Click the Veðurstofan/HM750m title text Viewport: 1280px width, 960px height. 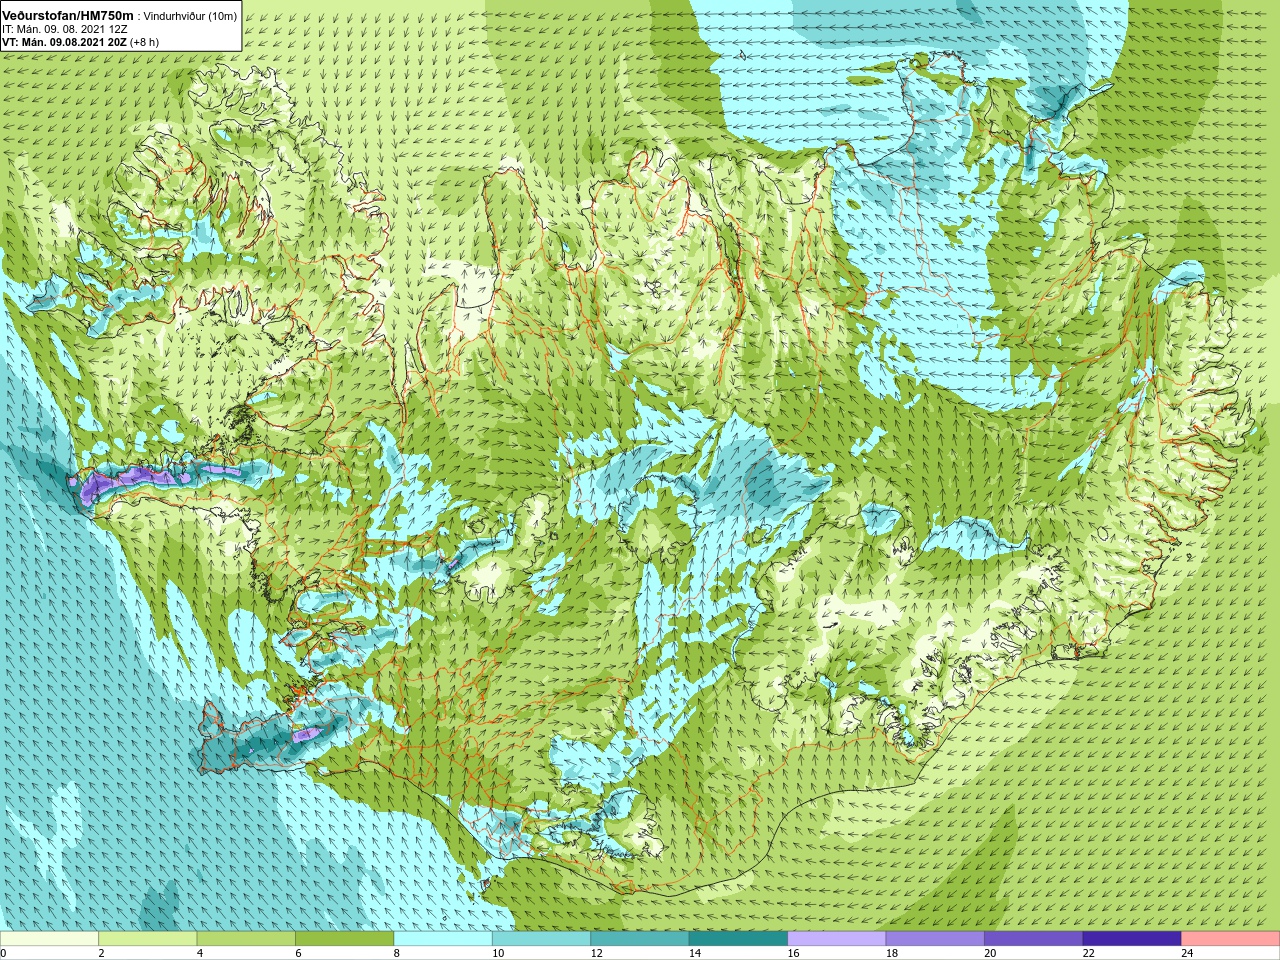68,16
